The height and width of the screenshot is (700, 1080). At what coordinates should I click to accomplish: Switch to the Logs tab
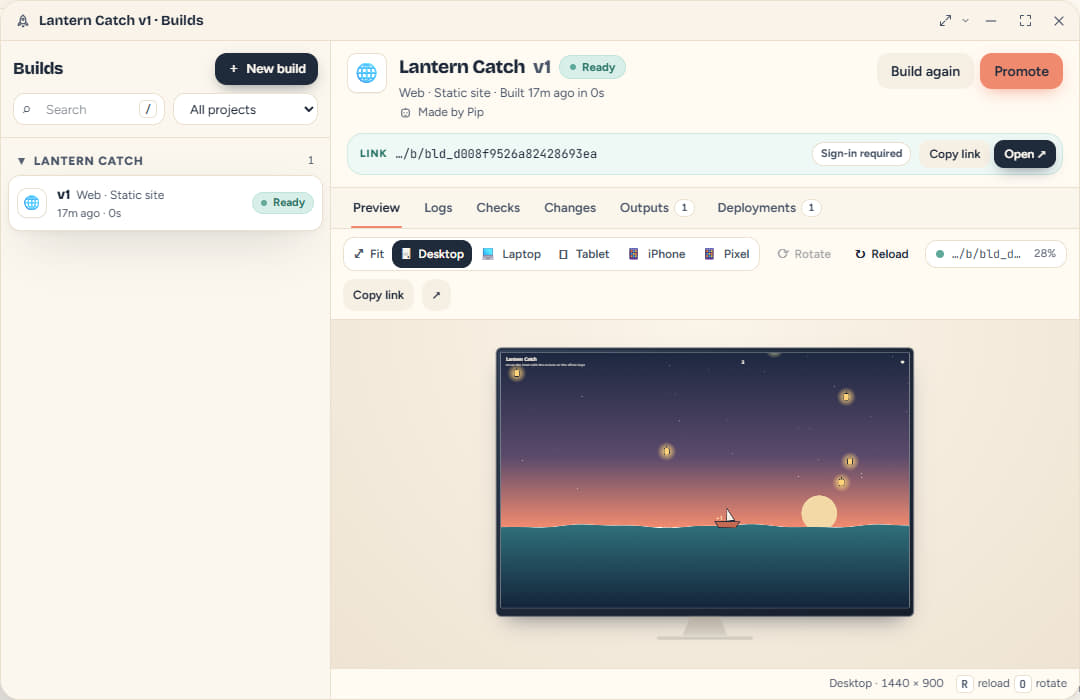[438, 208]
